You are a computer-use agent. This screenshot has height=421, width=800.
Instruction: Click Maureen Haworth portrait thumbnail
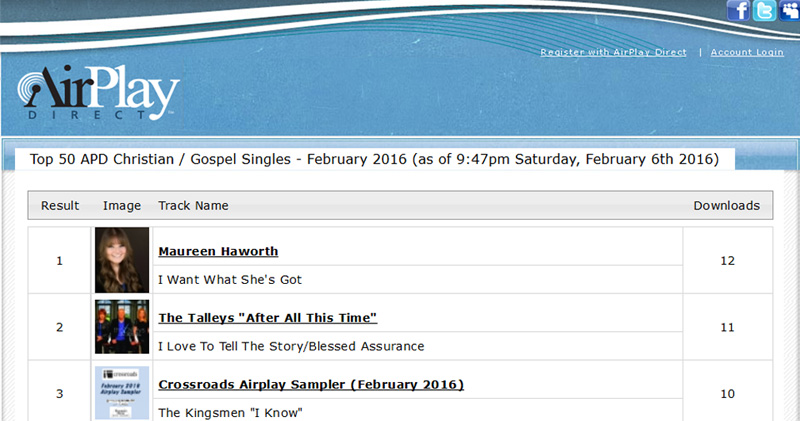[x=122, y=260]
